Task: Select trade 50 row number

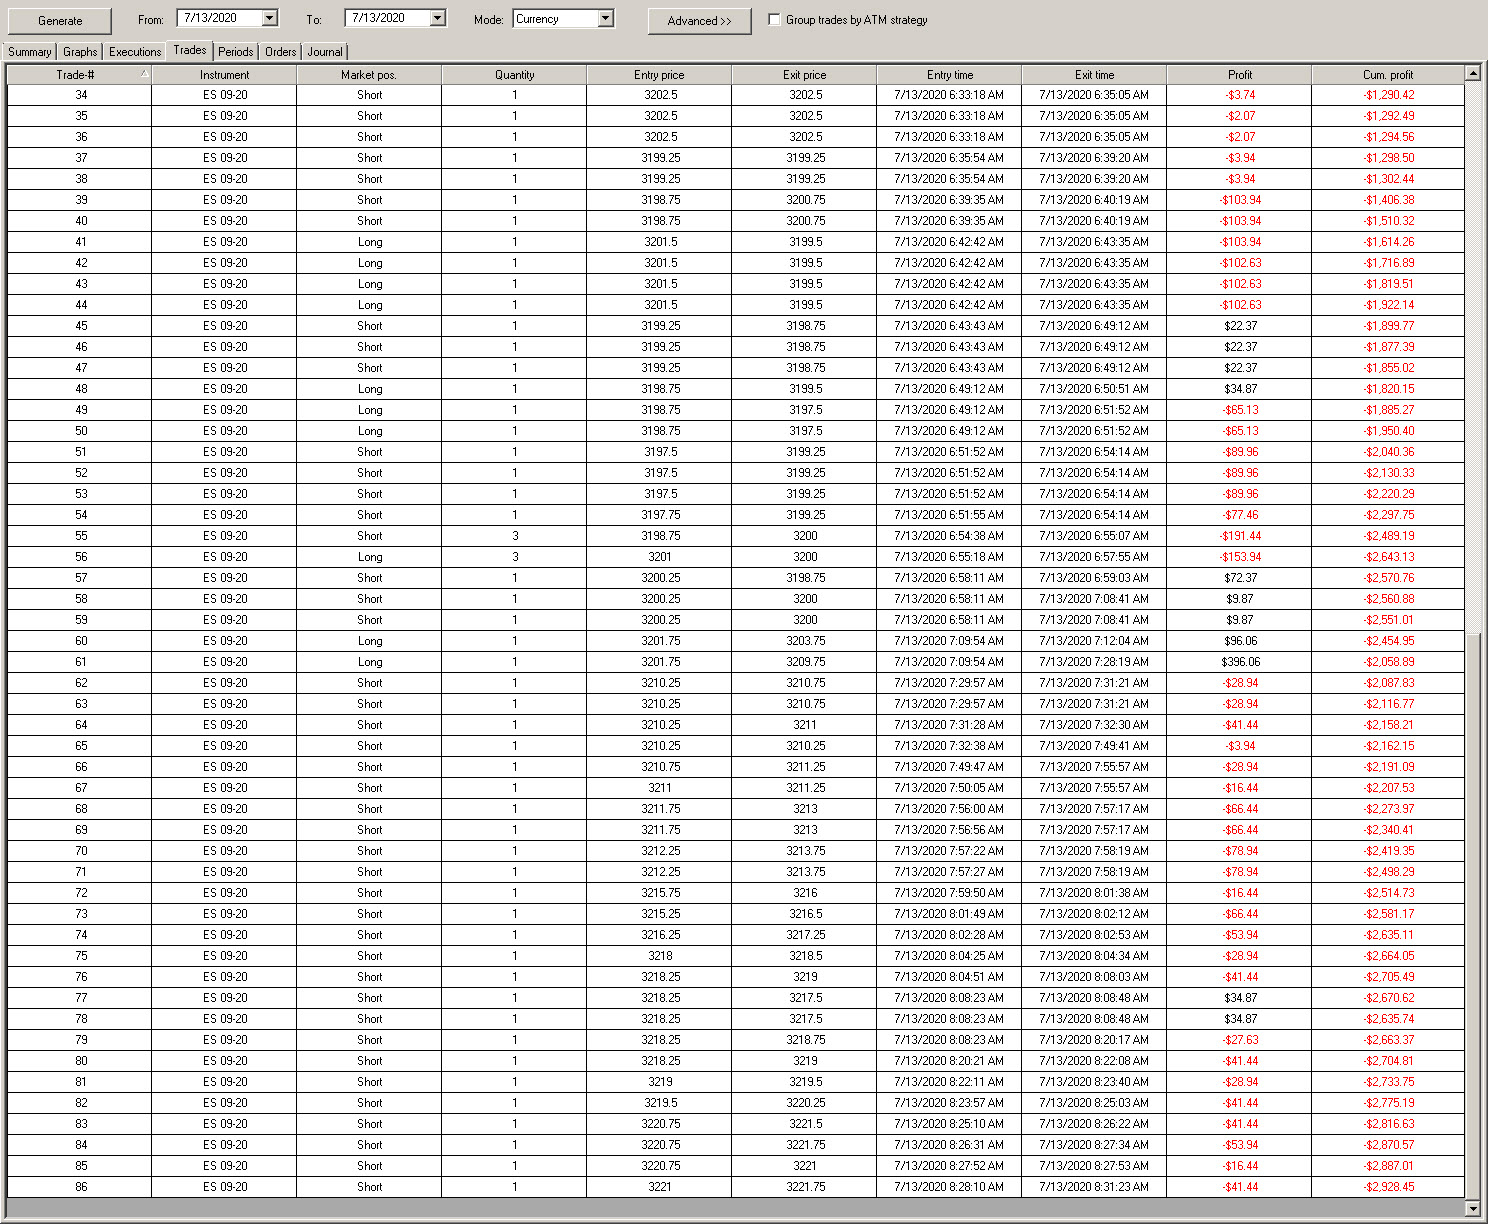Action: (x=81, y=431)
